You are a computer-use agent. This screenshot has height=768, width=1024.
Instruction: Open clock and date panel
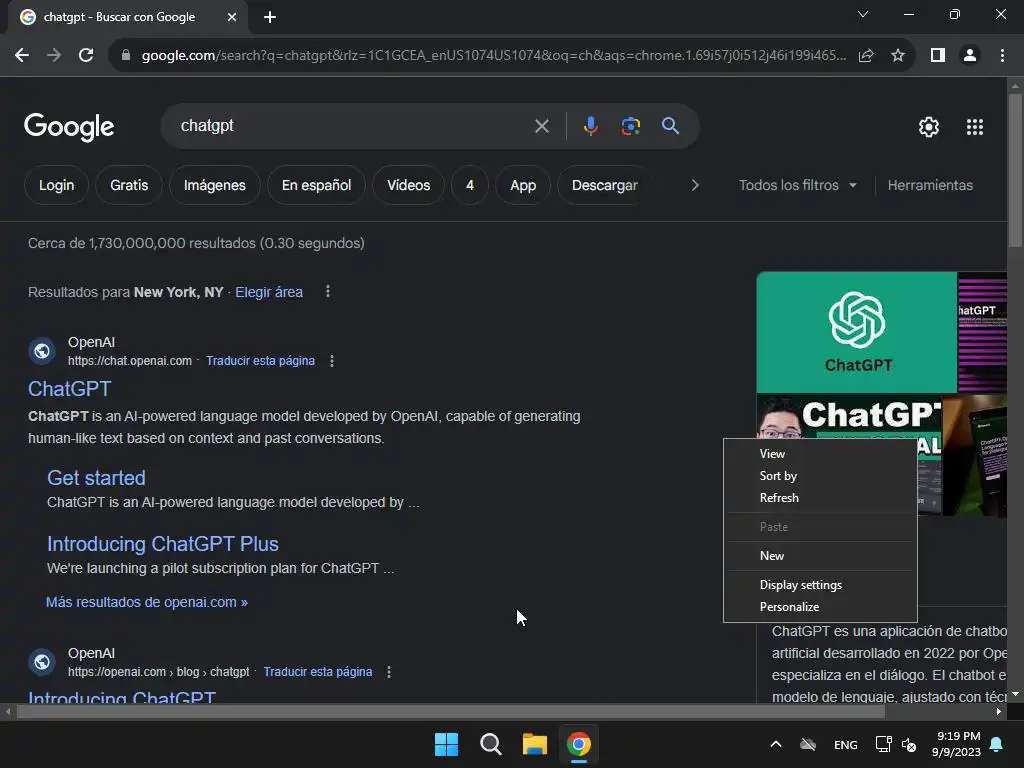tap(956, 744)
